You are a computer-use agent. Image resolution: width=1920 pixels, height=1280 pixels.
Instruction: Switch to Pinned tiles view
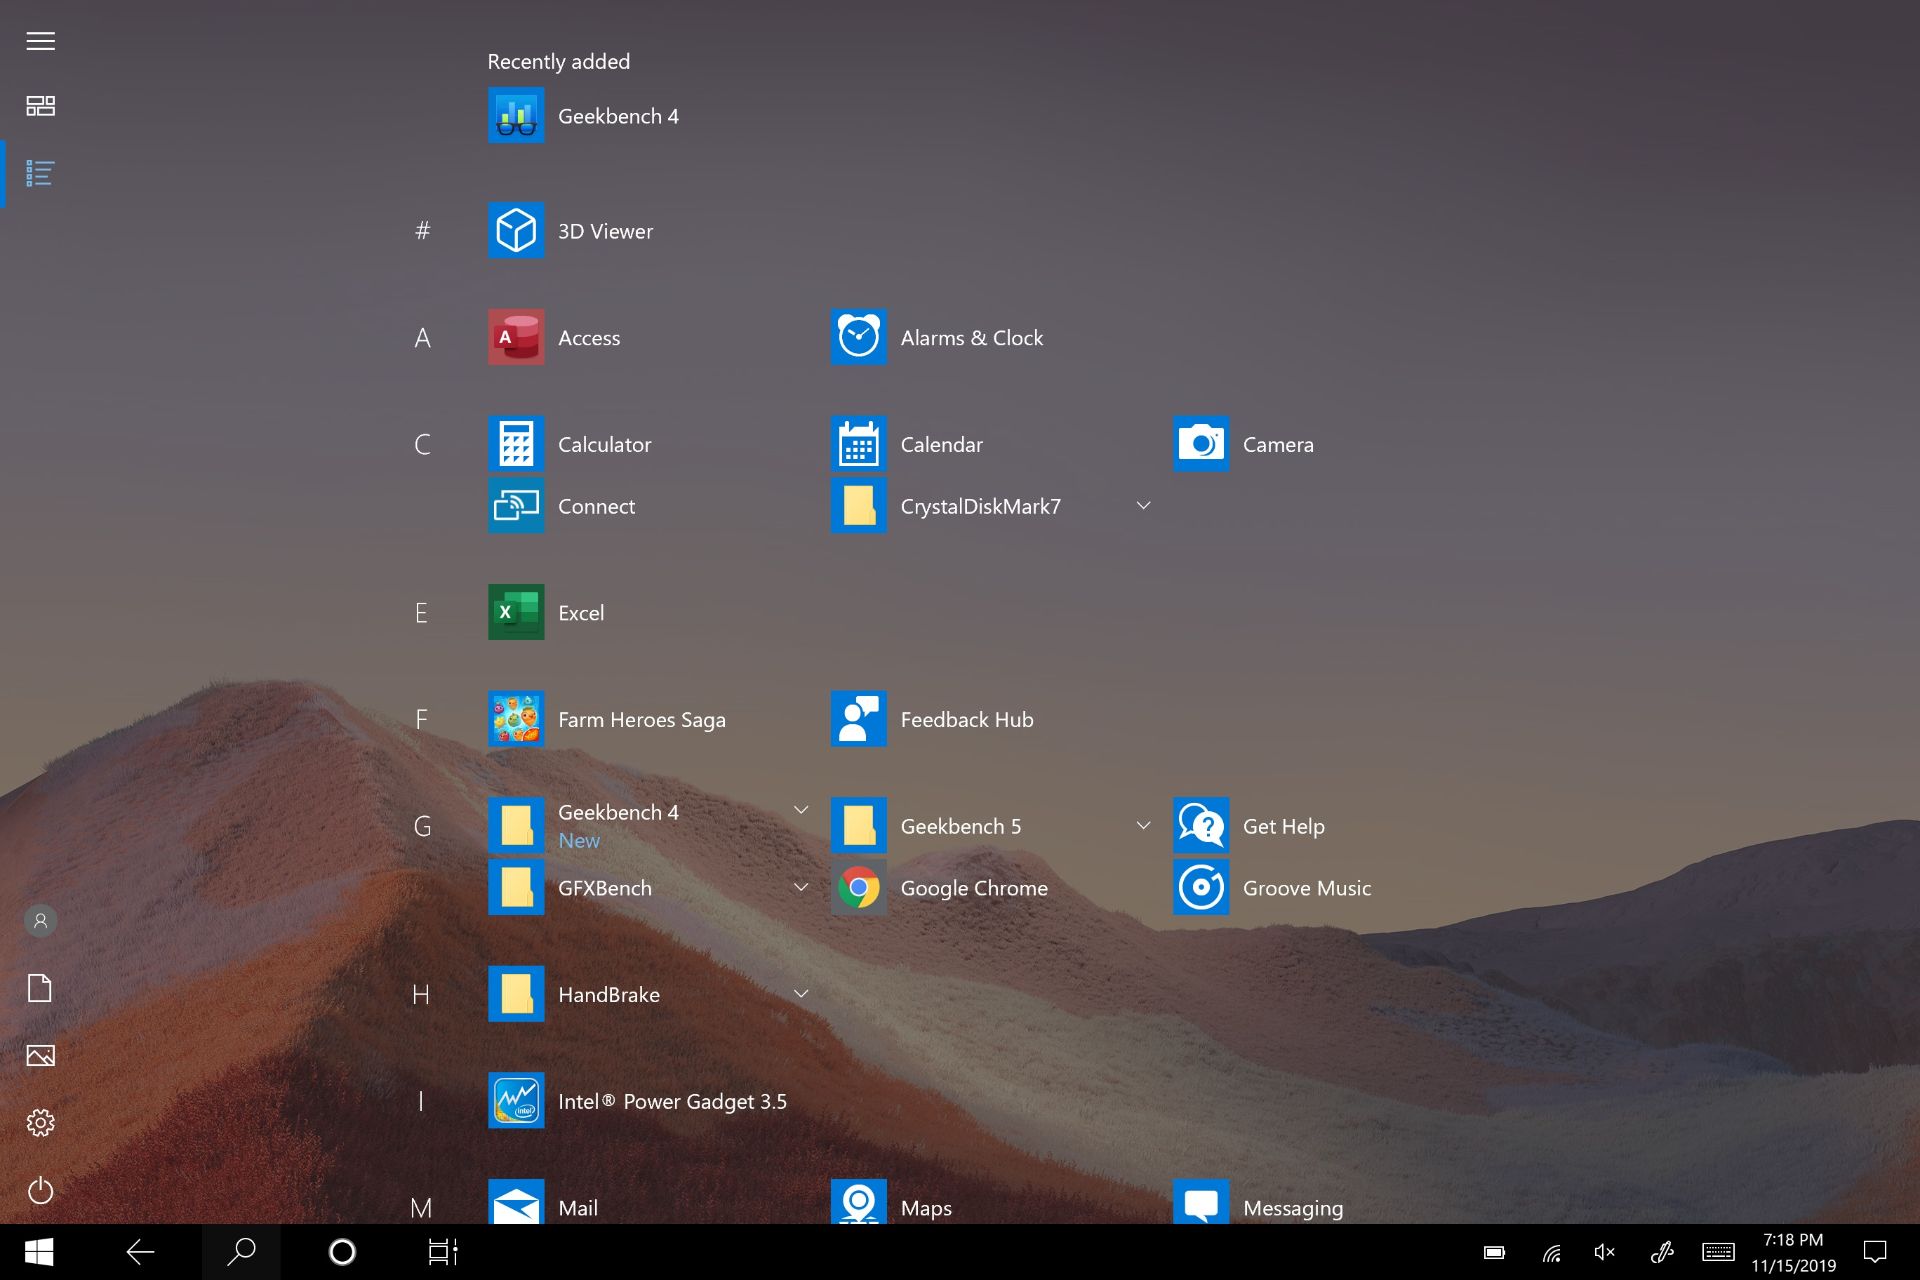40,106
